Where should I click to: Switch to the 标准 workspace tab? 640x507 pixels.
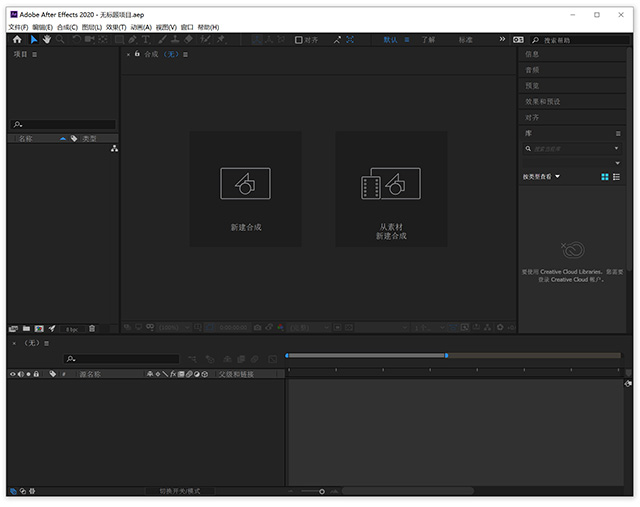pos(466,40)
